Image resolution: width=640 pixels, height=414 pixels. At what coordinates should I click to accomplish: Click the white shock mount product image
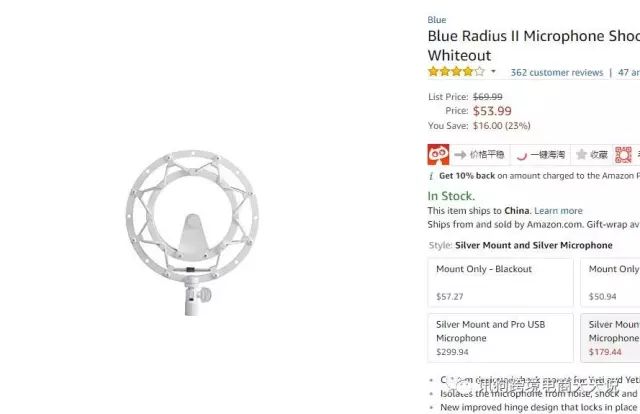(x=192, y=232)
